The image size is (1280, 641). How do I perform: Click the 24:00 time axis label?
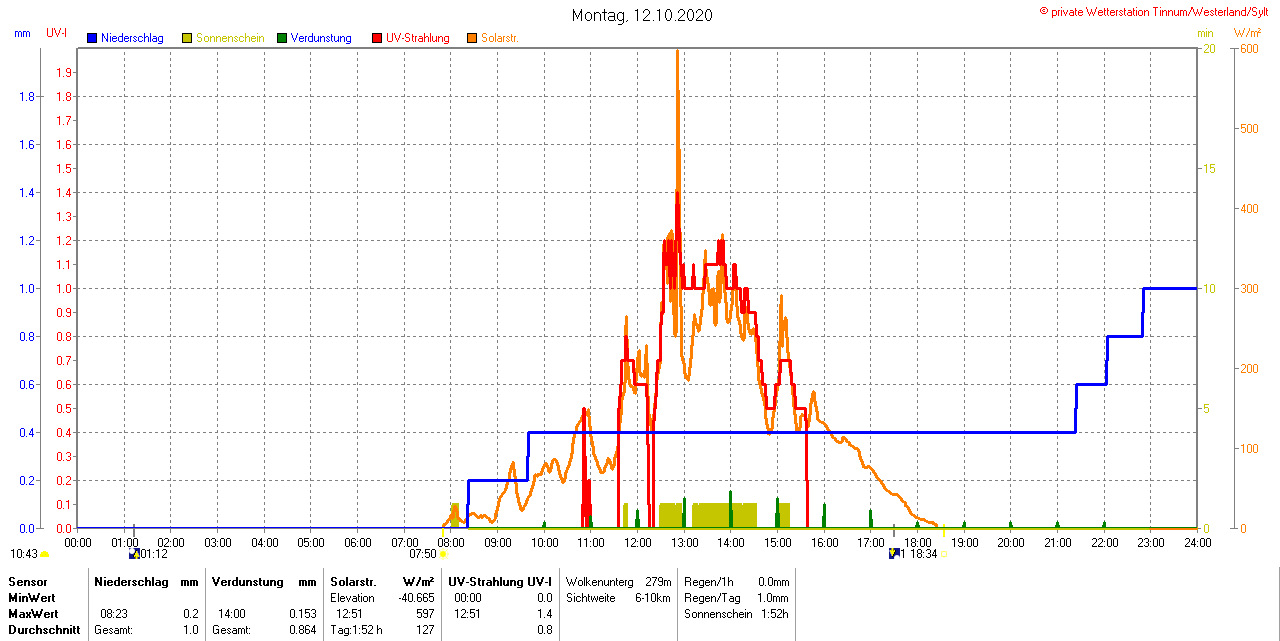click(x=1197, y=542)
